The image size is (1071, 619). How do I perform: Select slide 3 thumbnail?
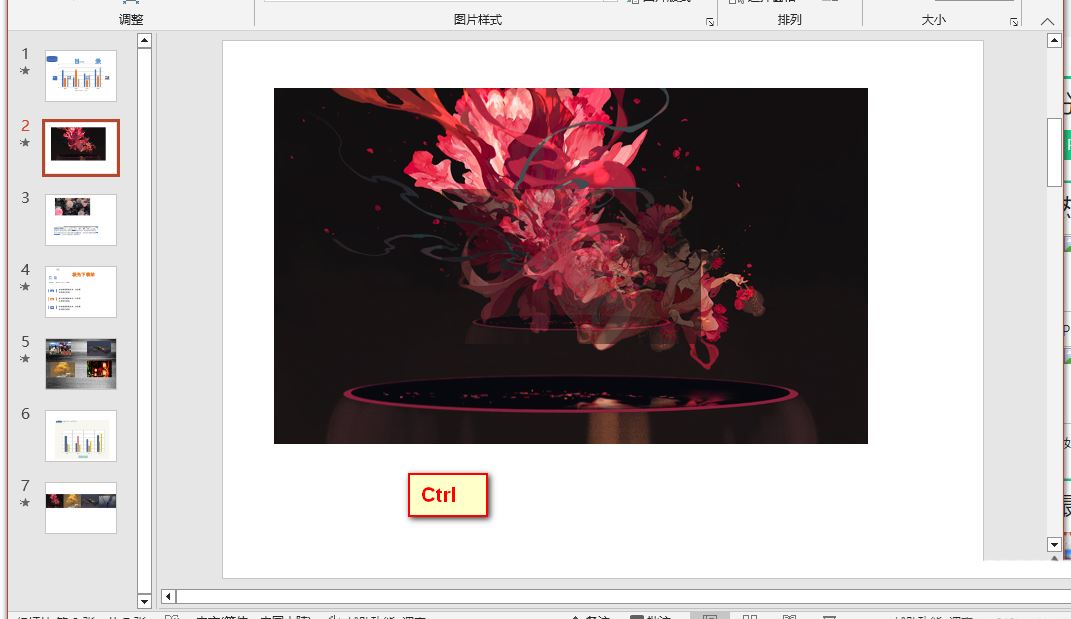click(x=81, y=219)
